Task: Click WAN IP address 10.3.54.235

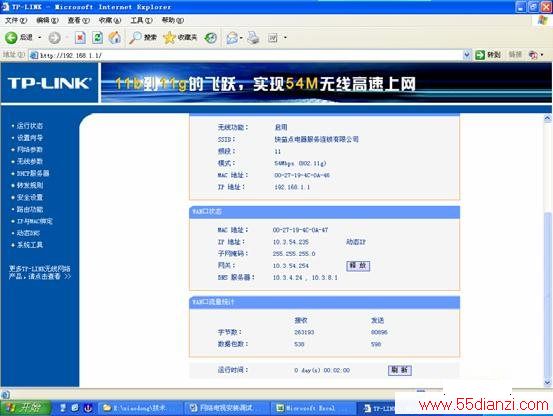Action: click(x=291, y=242)
